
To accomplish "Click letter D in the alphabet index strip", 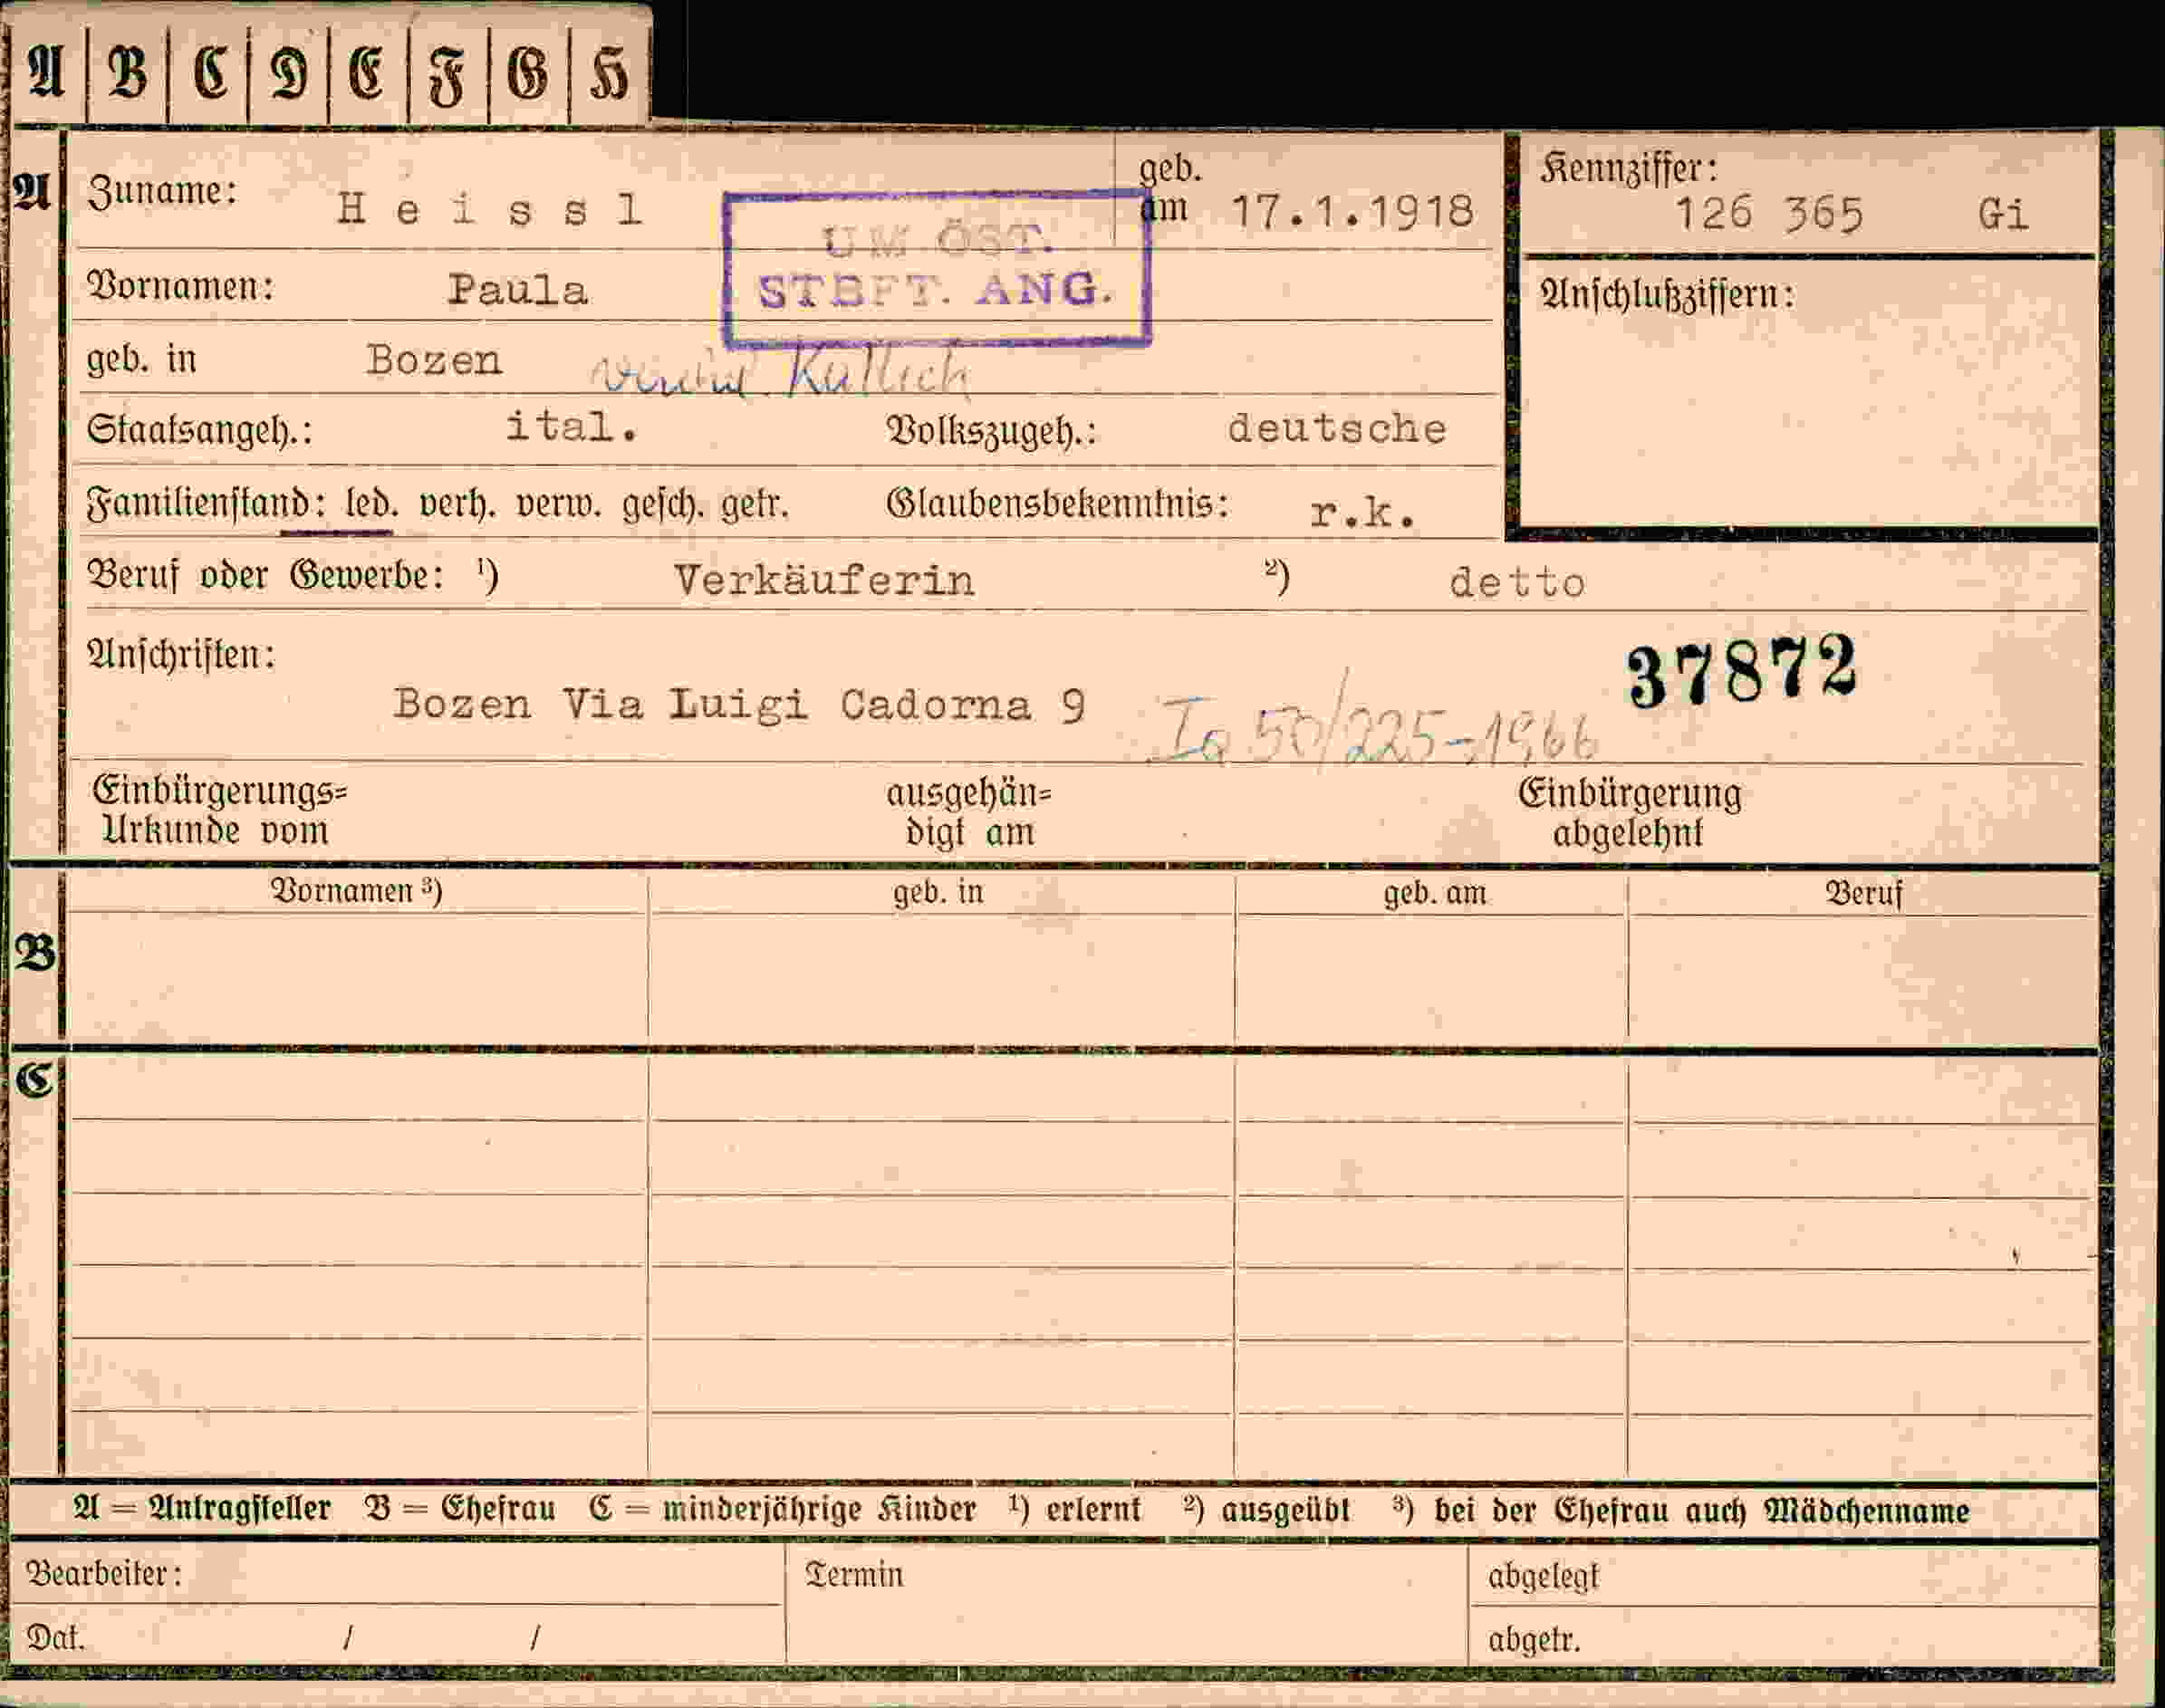I will pyautogui.click(x=289, y=75).
